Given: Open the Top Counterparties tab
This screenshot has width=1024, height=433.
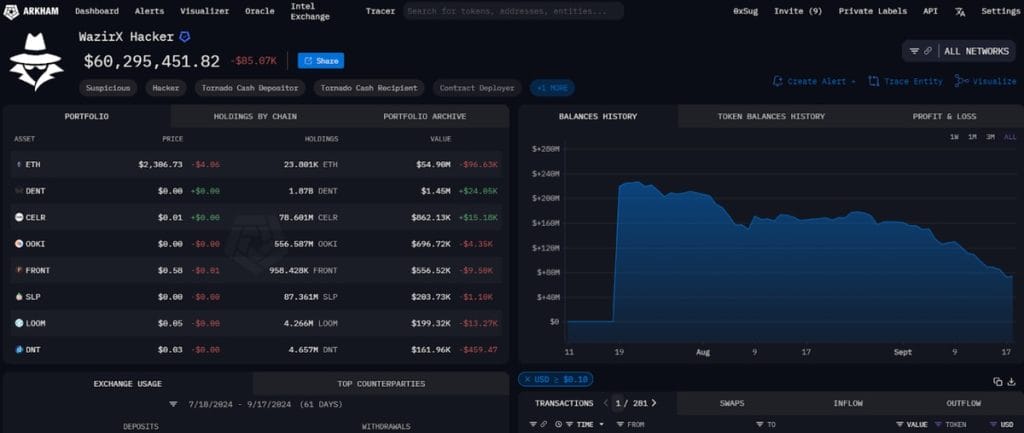Looking at the screenshot, I should click(381, 383).
